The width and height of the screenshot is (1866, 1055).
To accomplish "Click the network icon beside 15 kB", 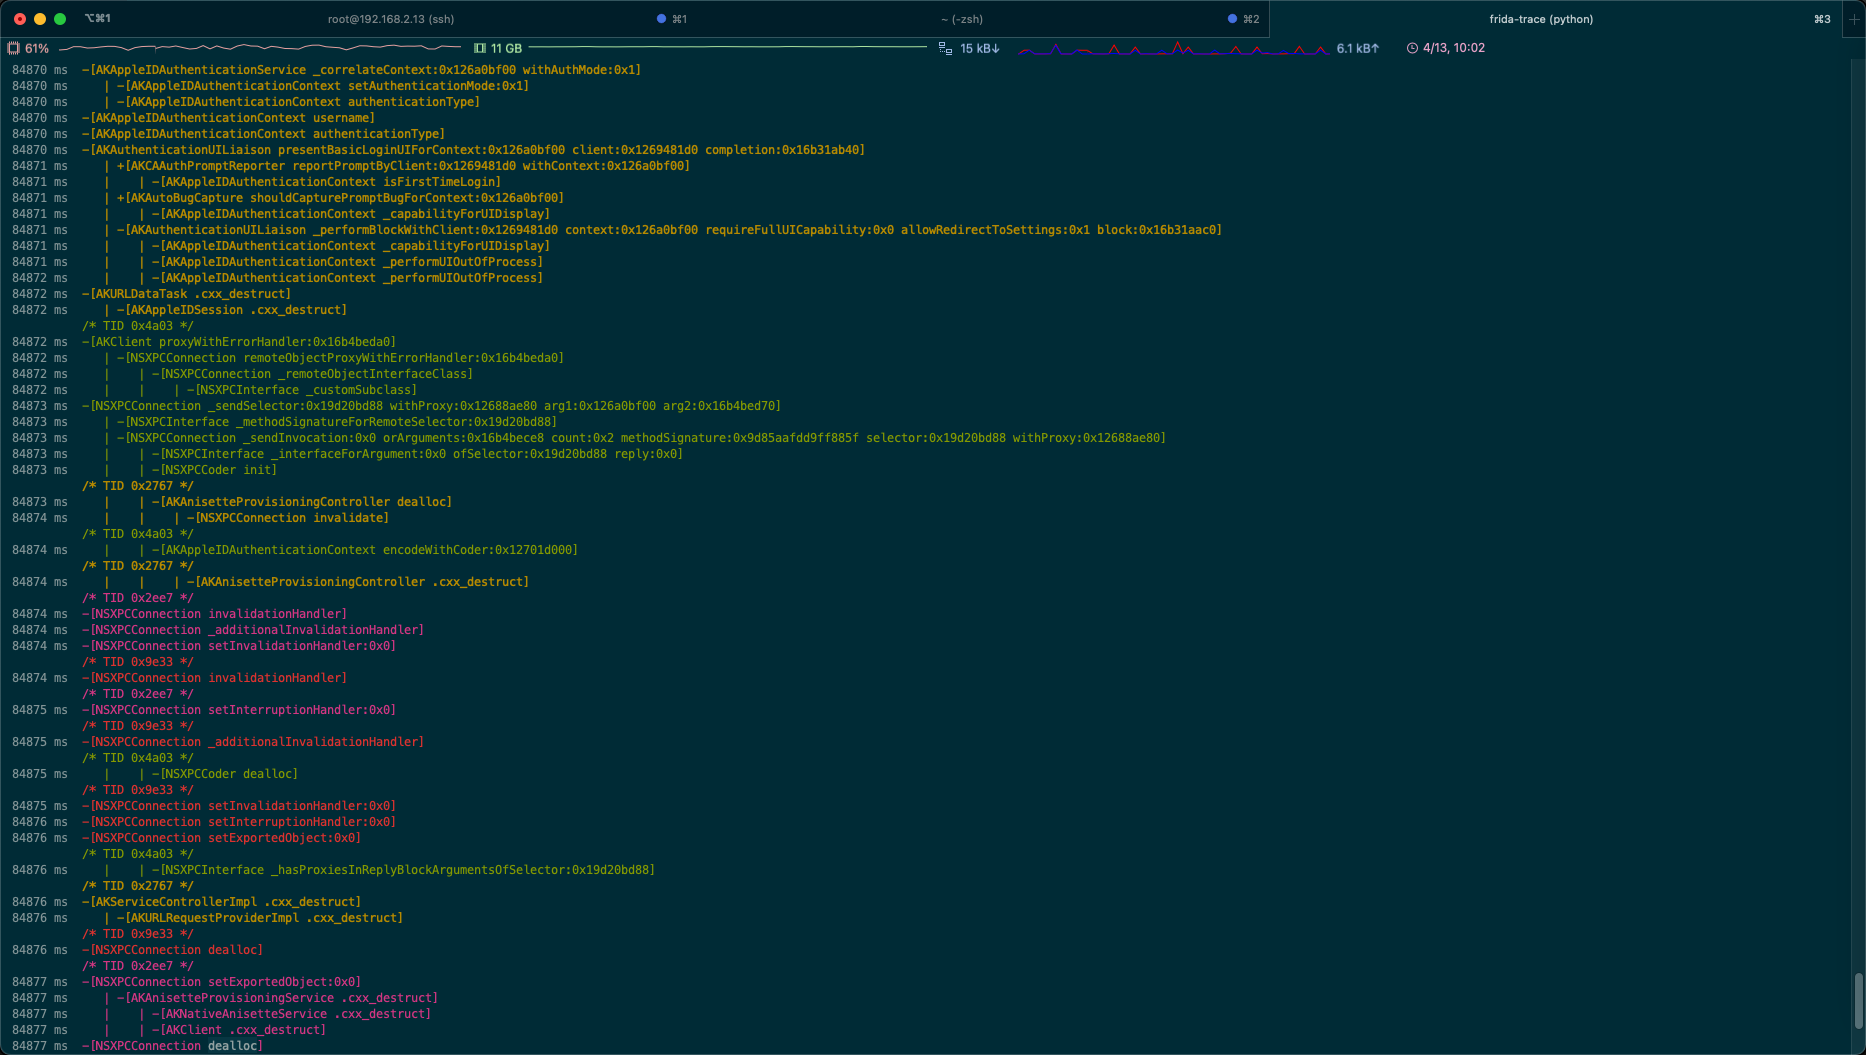I will pos(945,48).
